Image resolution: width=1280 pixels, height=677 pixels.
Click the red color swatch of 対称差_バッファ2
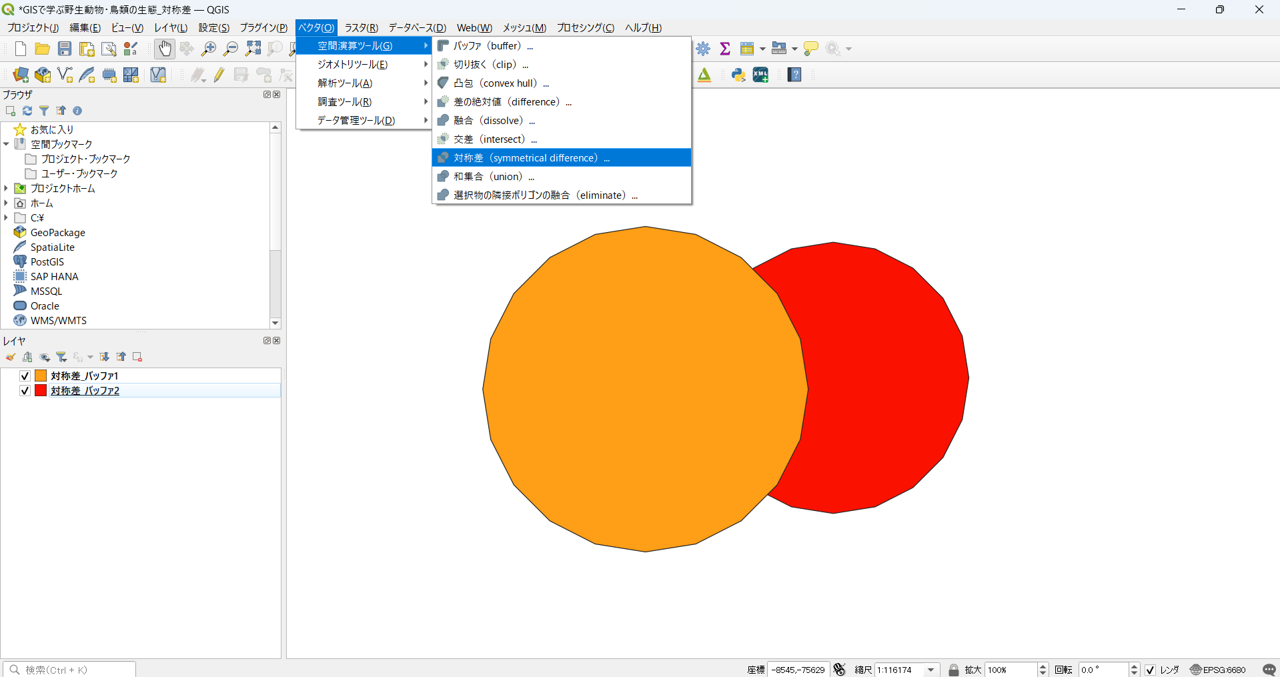pyautogui.click(x=41, y=390)
